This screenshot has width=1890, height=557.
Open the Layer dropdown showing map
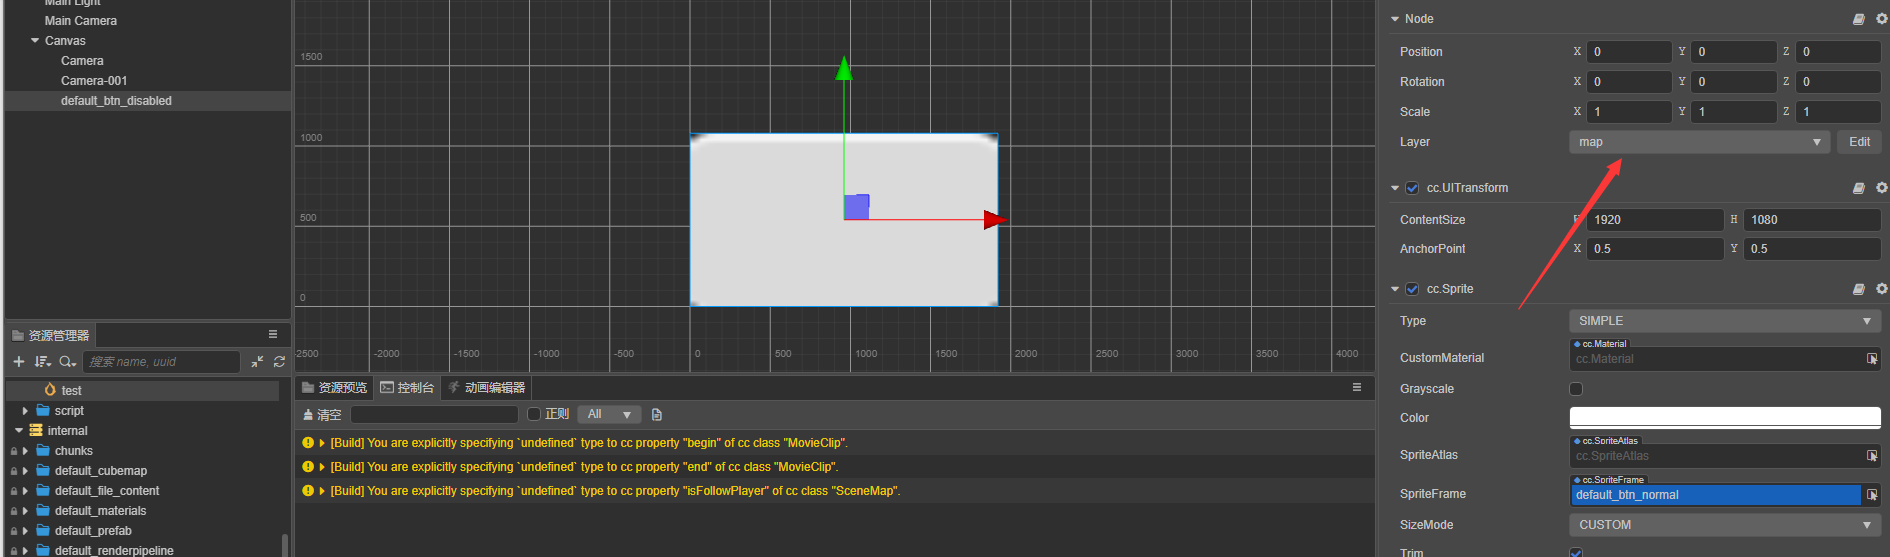point(1699,142)
